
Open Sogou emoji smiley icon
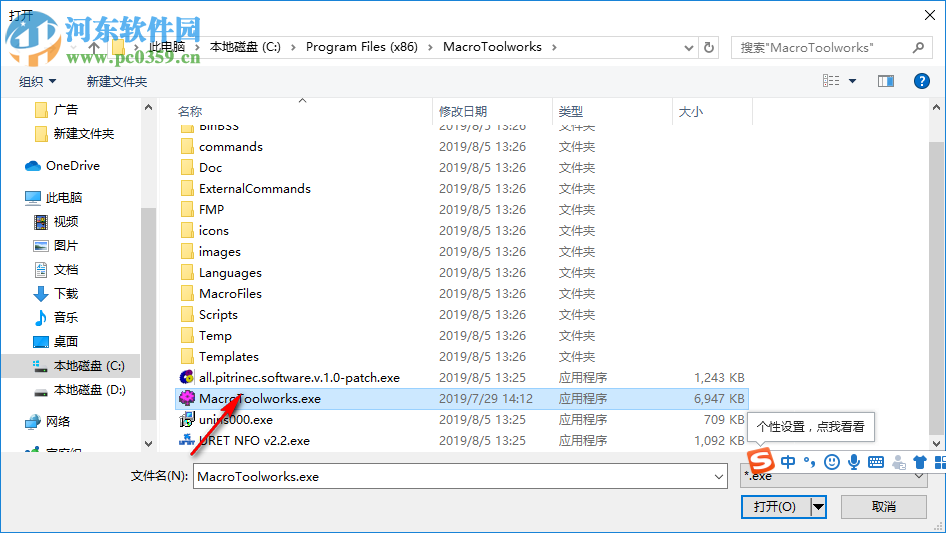(832, 462)
